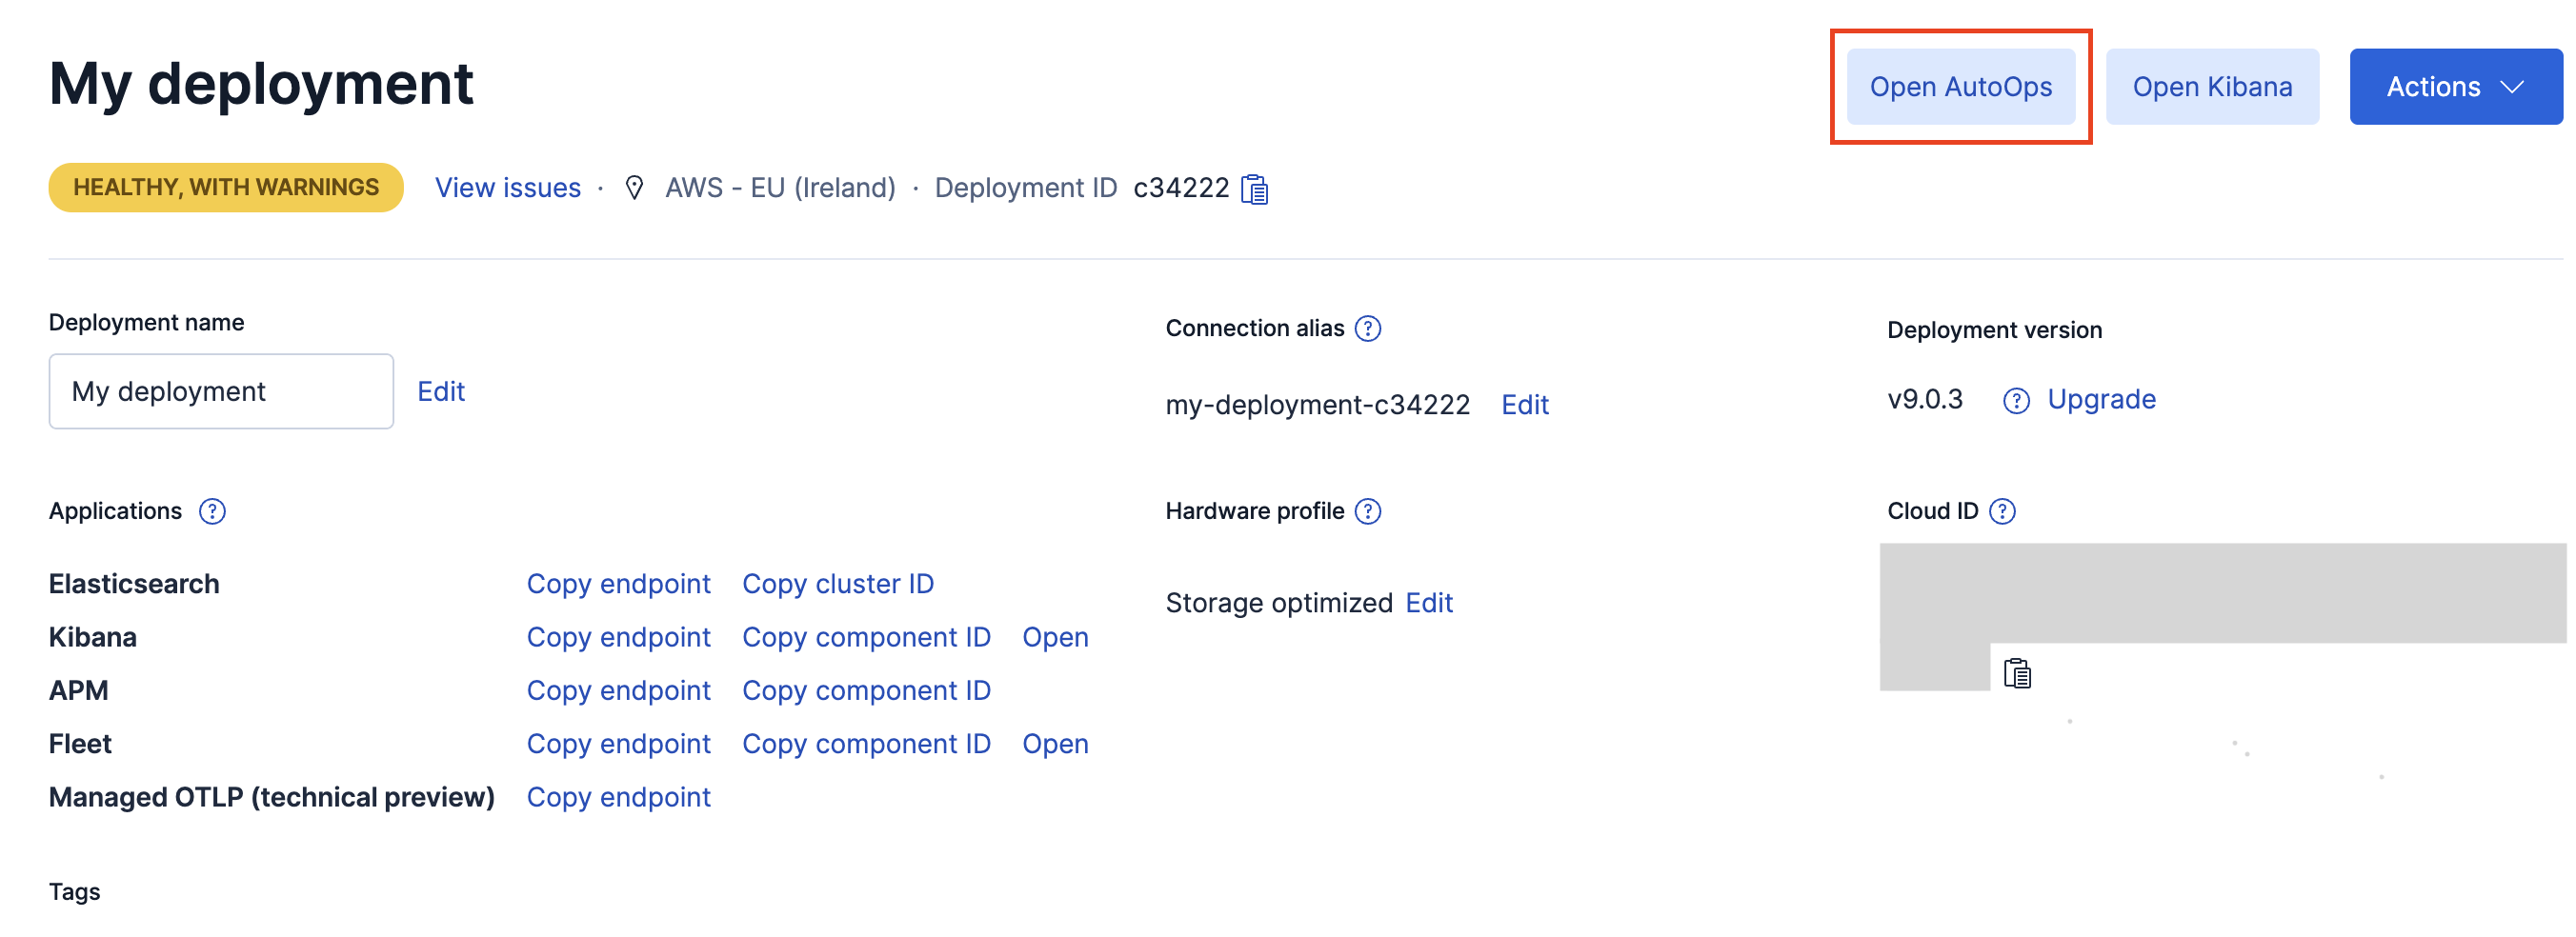2576x937 pixels.
Task: Click the Deployment version help icon
Action: tap(2017, 400)
